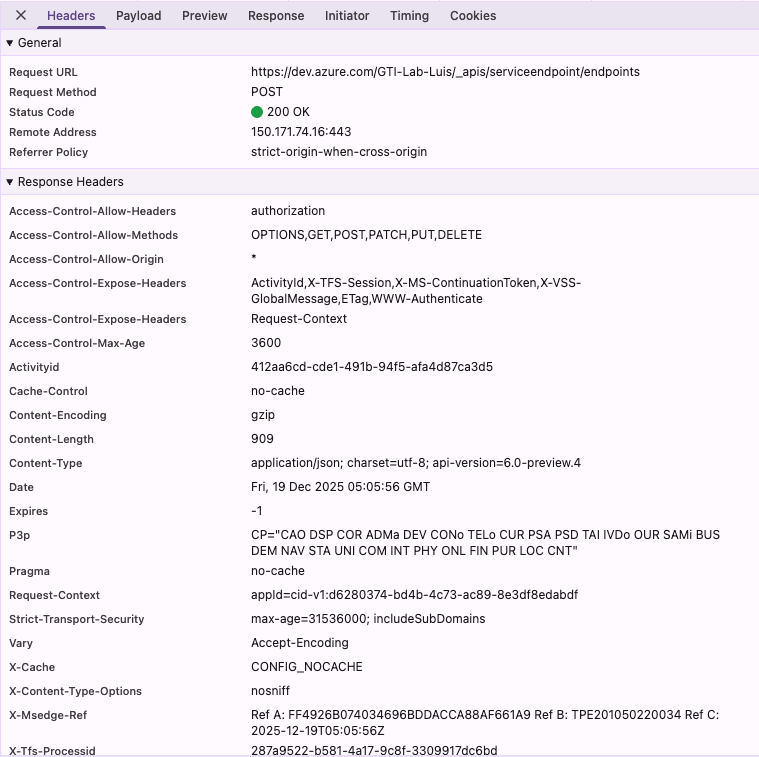Click the Request URL value
Viewport: 759px width, 757px height.
(445, 72)
